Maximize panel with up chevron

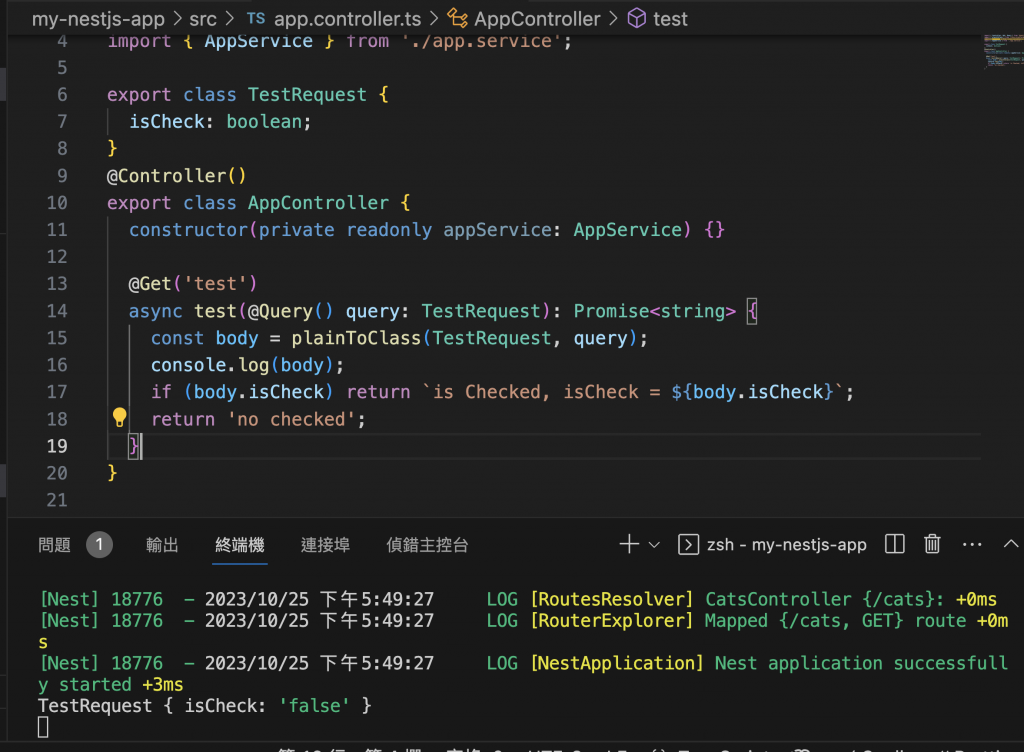1011,544
